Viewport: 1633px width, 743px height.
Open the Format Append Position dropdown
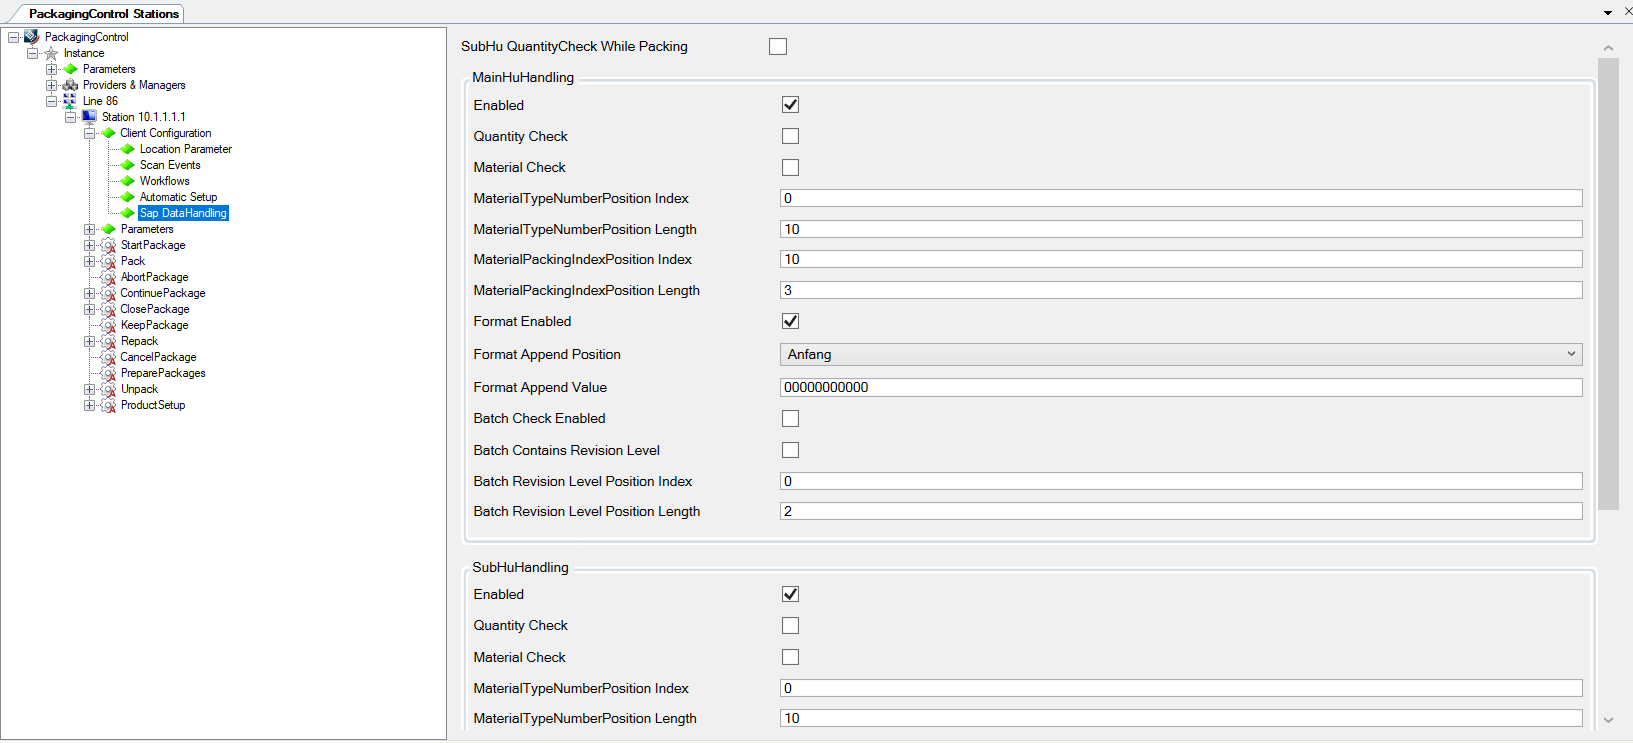pyautogui.click(x=1181, y=354)
